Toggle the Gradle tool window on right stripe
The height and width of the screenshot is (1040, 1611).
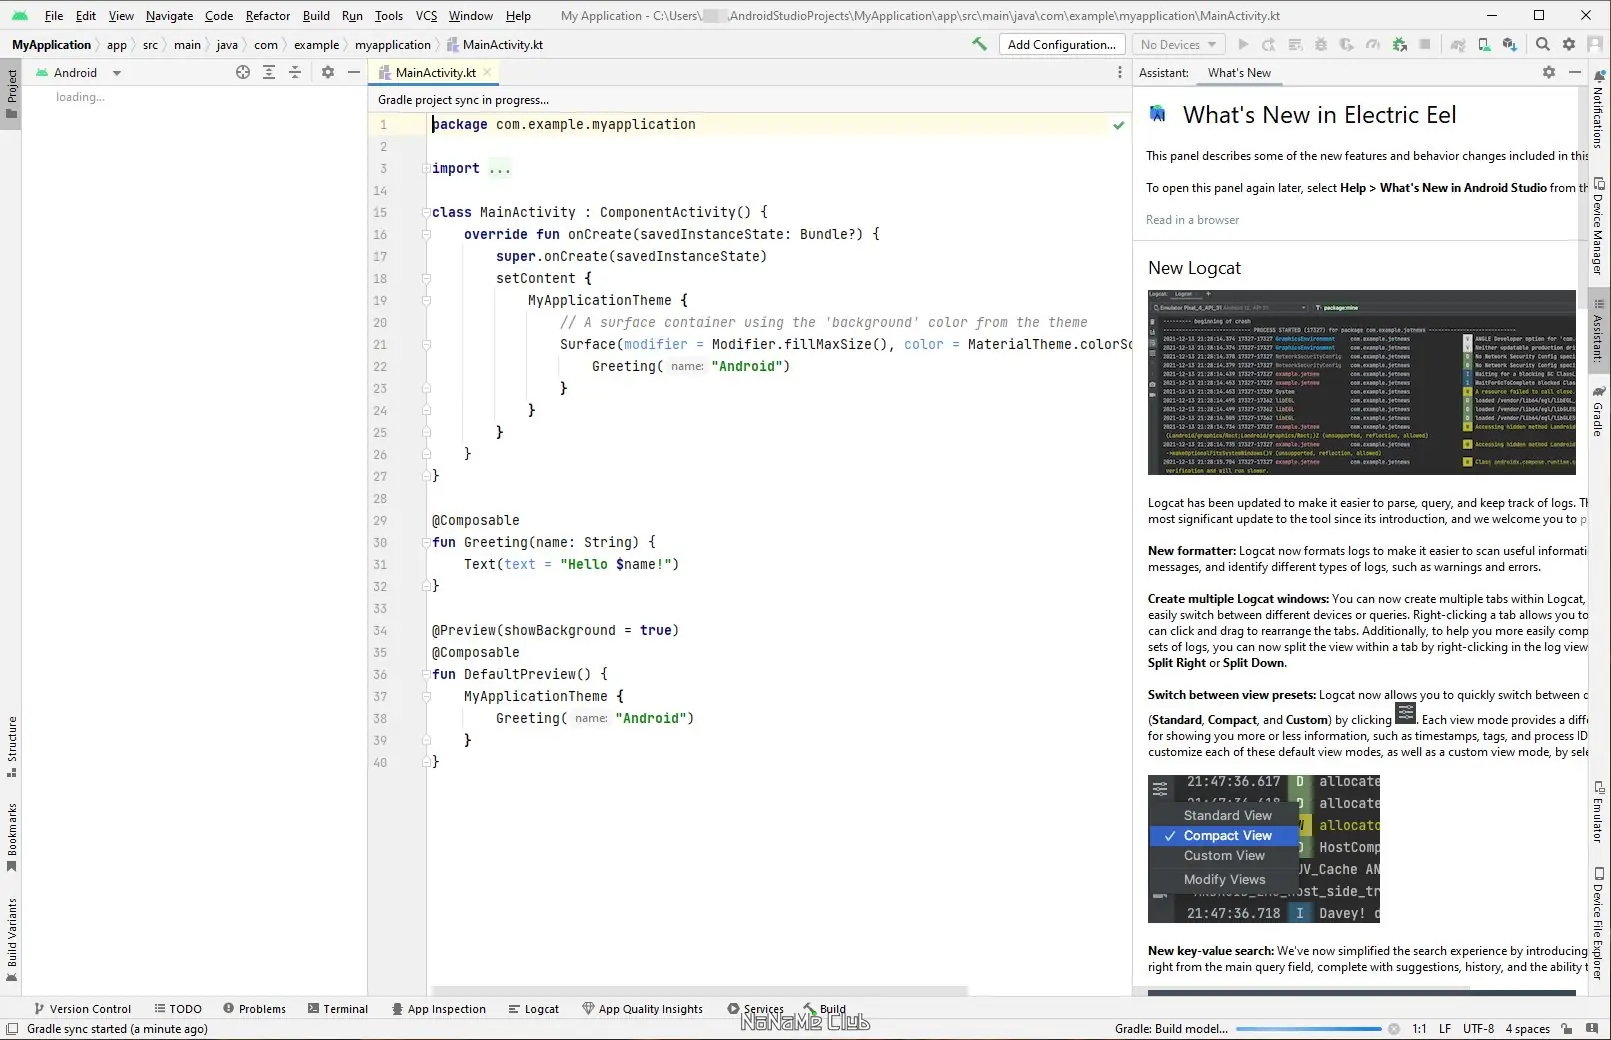click(1598, 410)
